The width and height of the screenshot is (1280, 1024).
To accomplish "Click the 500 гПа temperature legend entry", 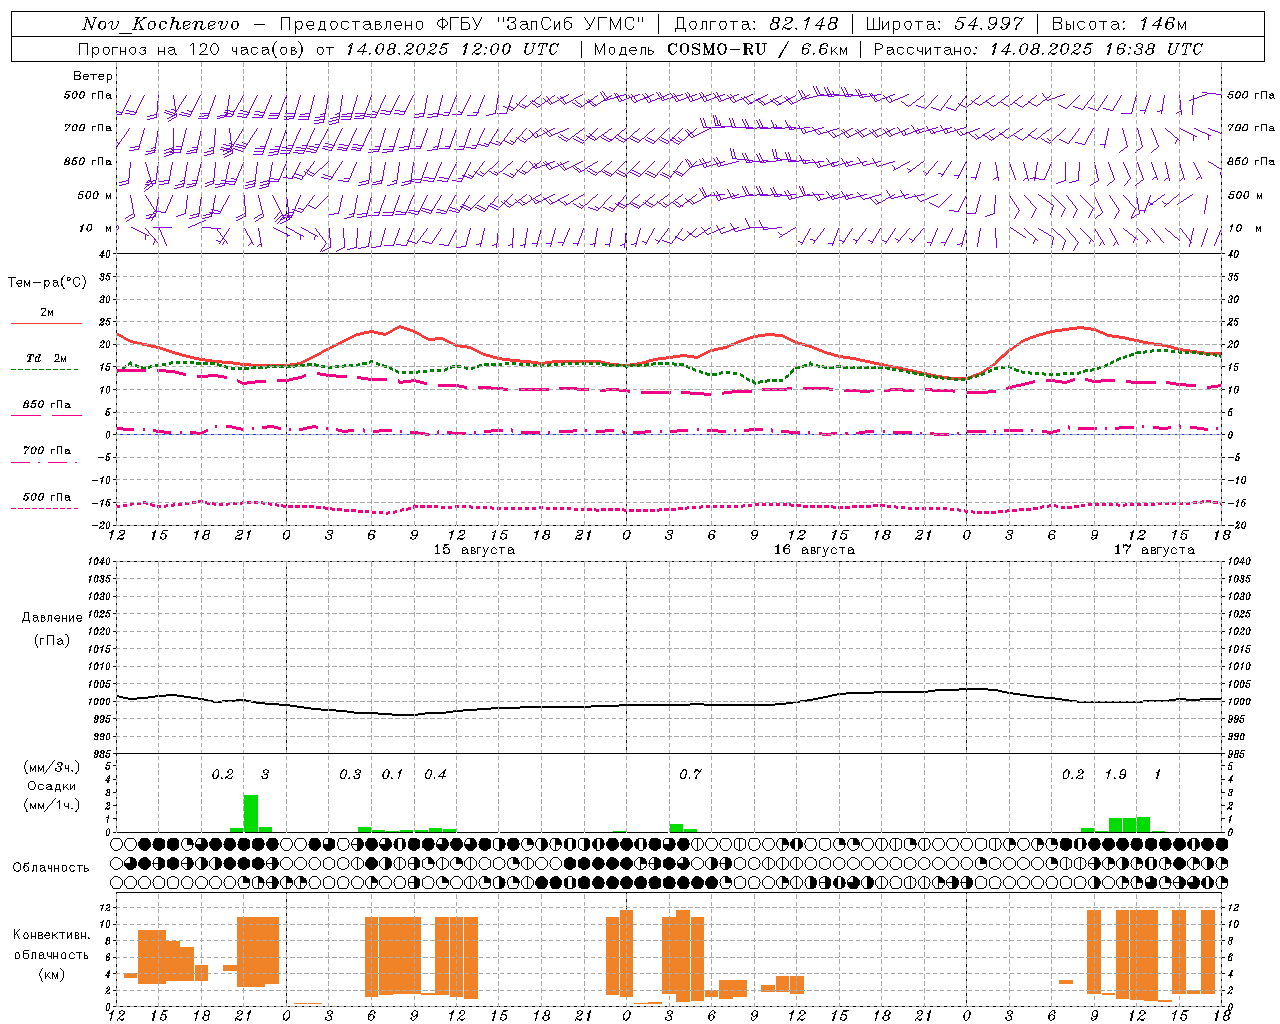I will [x=46, y=497].
